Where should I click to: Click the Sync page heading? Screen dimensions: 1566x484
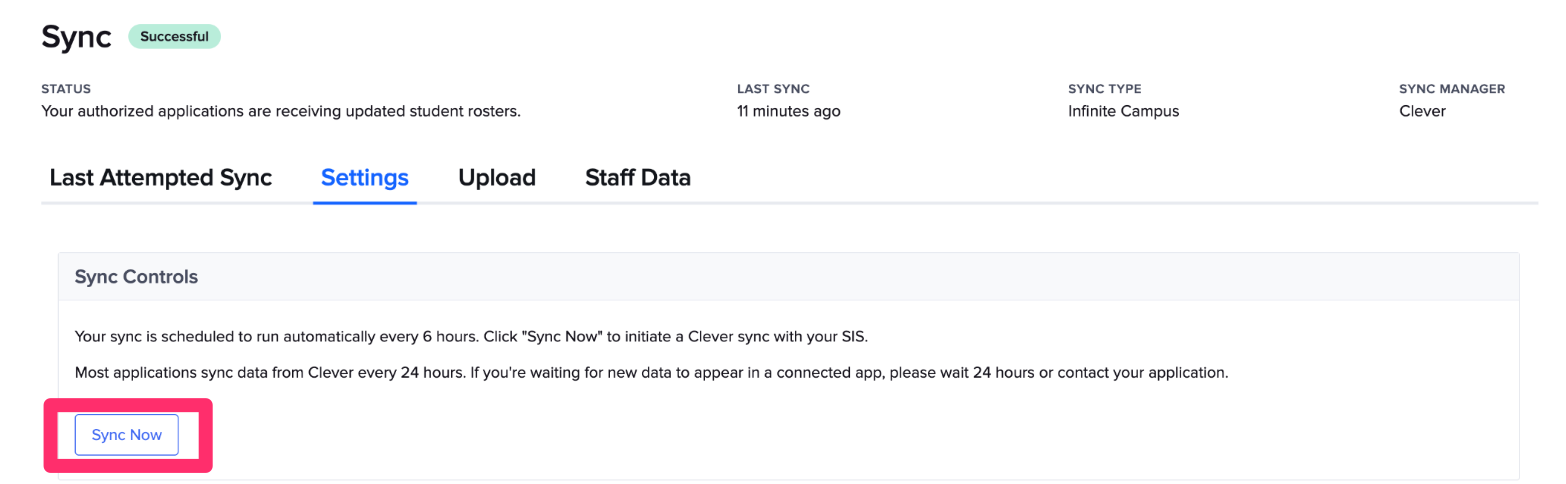(x=76, y=38)
